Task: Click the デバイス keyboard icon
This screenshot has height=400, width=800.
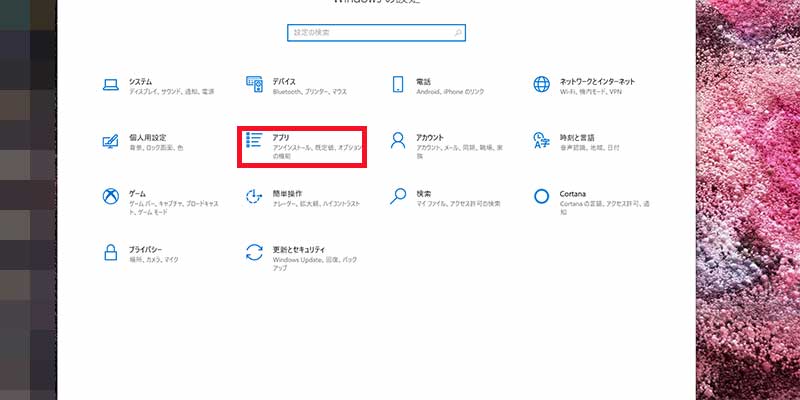Action: 254,85
